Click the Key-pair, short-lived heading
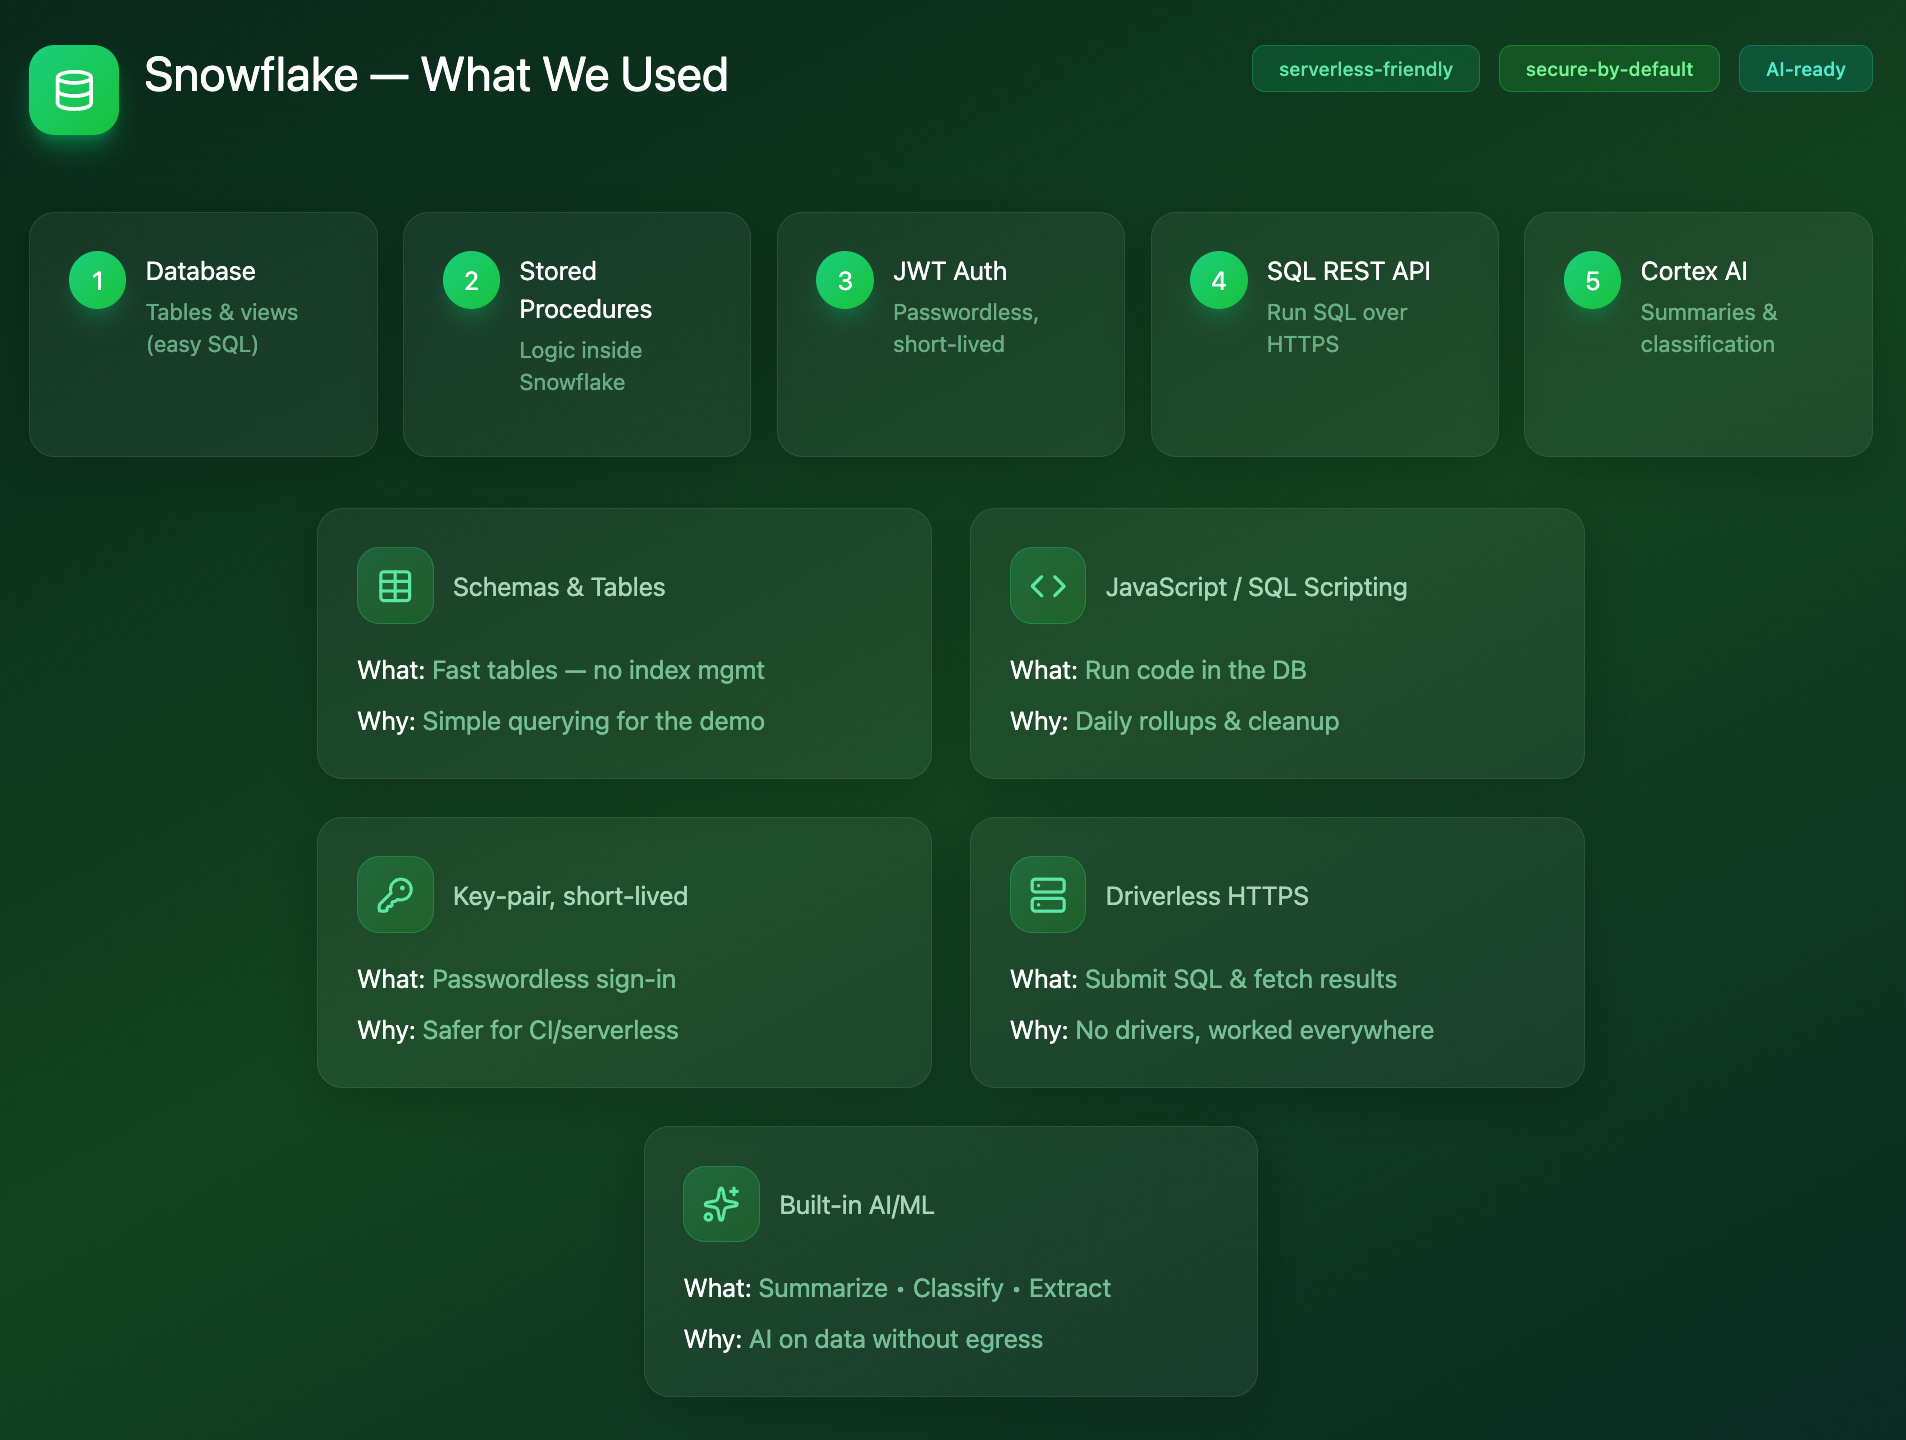 point(570,896)
